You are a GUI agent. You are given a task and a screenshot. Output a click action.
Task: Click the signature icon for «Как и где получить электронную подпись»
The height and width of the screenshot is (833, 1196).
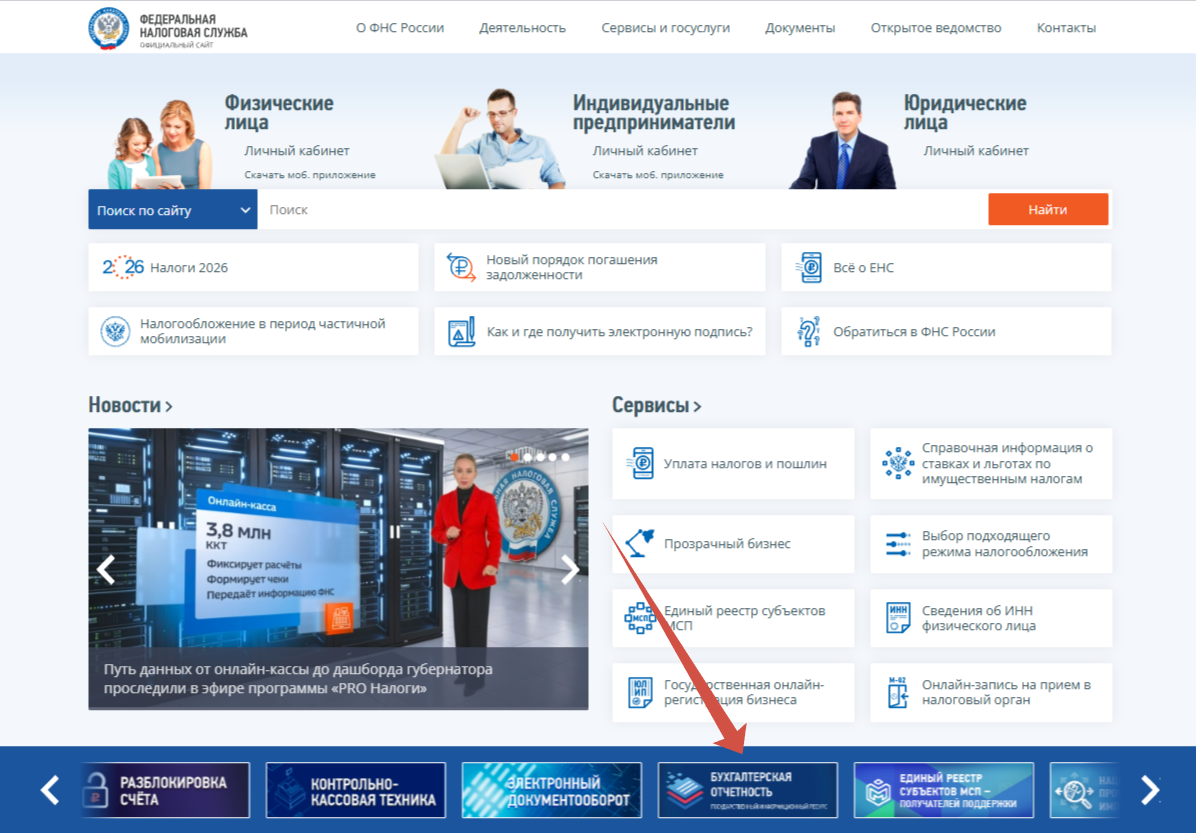455,331
